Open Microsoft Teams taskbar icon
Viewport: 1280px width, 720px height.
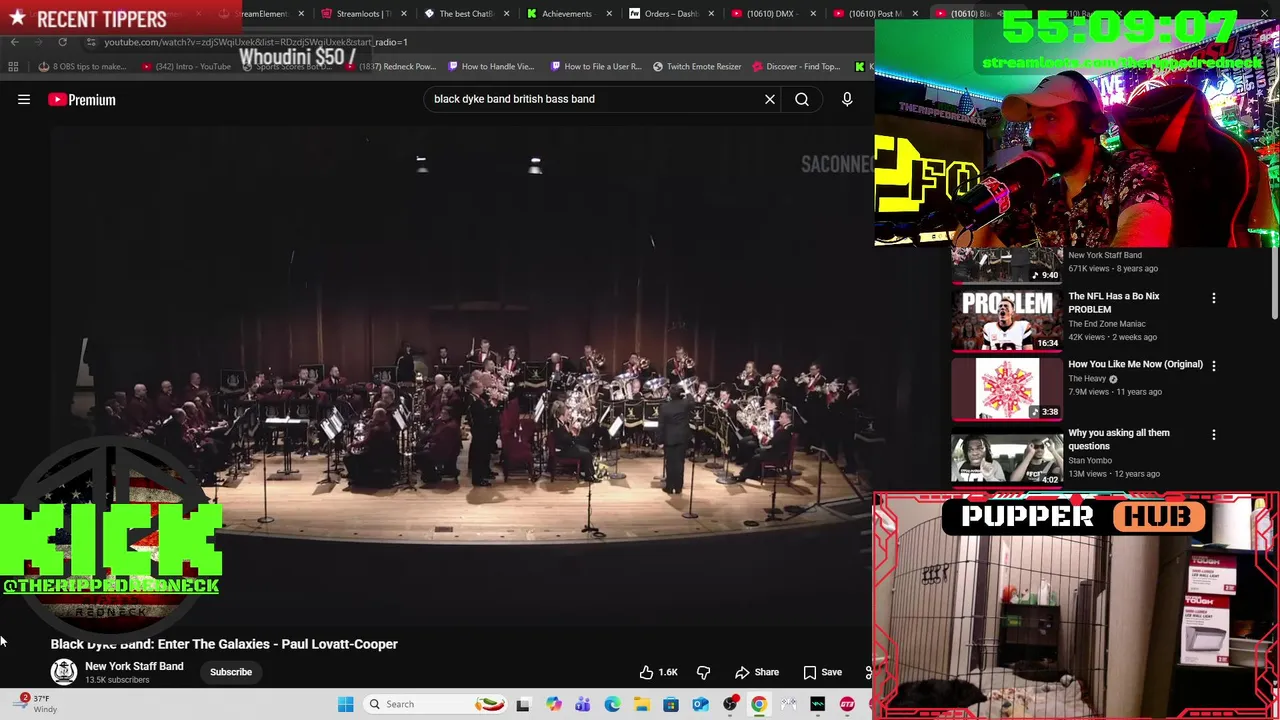[x=582, y=704]
